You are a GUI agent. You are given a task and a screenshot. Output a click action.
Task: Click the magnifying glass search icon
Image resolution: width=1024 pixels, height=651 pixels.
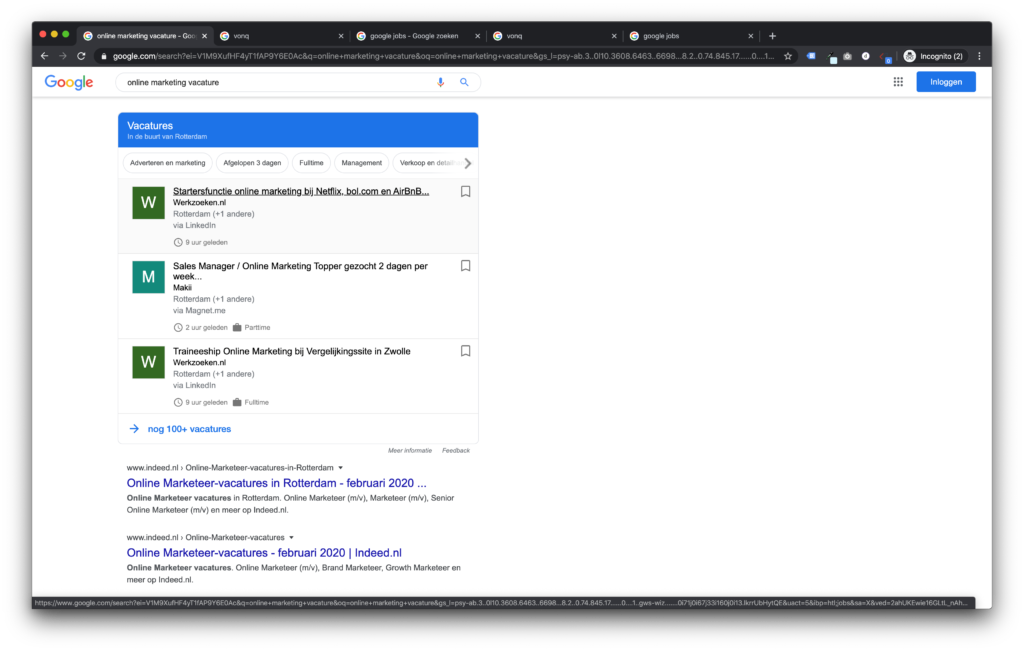(464, 82)
